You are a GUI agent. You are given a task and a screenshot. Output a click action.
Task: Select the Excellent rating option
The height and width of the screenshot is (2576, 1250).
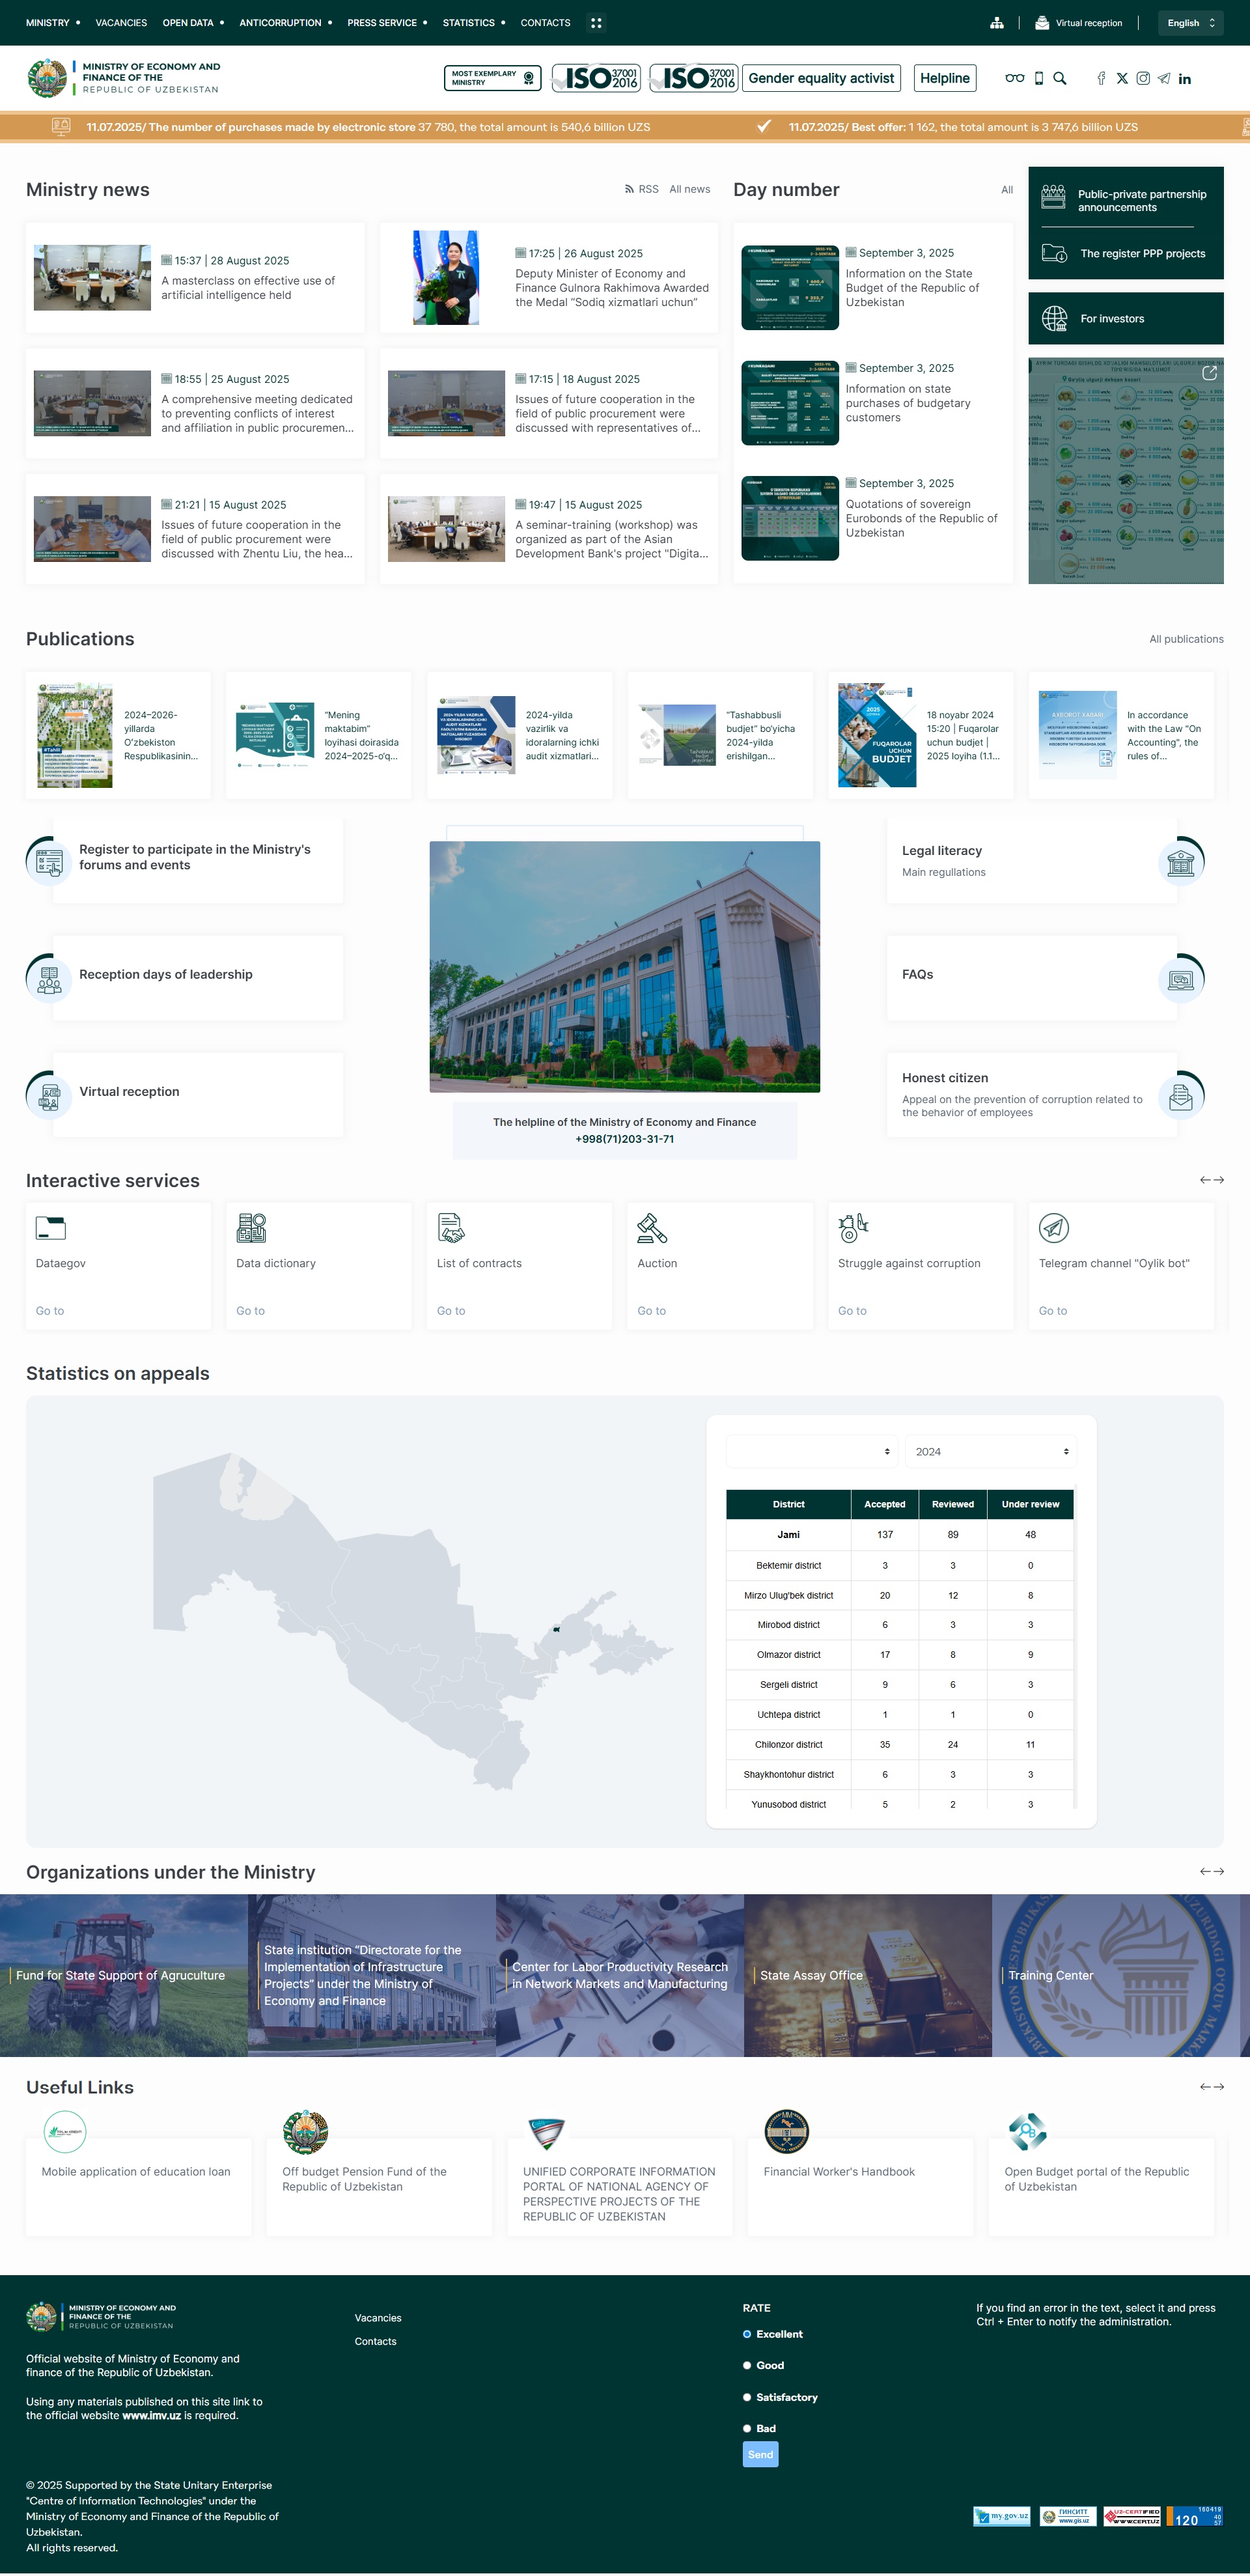coord(747,2334)
